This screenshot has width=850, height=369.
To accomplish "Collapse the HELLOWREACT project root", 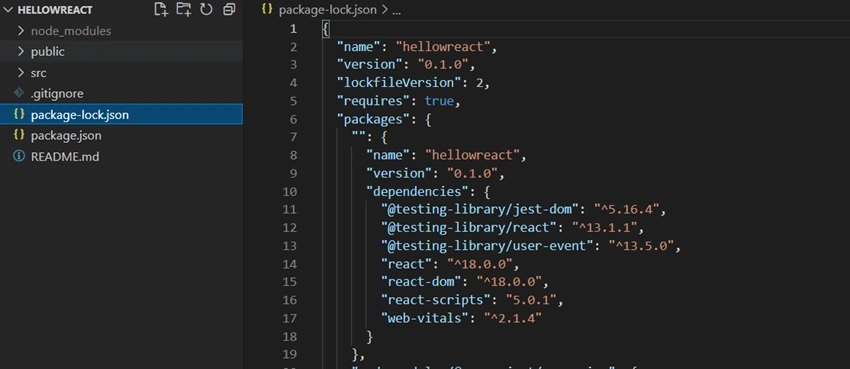I will pos(8,10).
